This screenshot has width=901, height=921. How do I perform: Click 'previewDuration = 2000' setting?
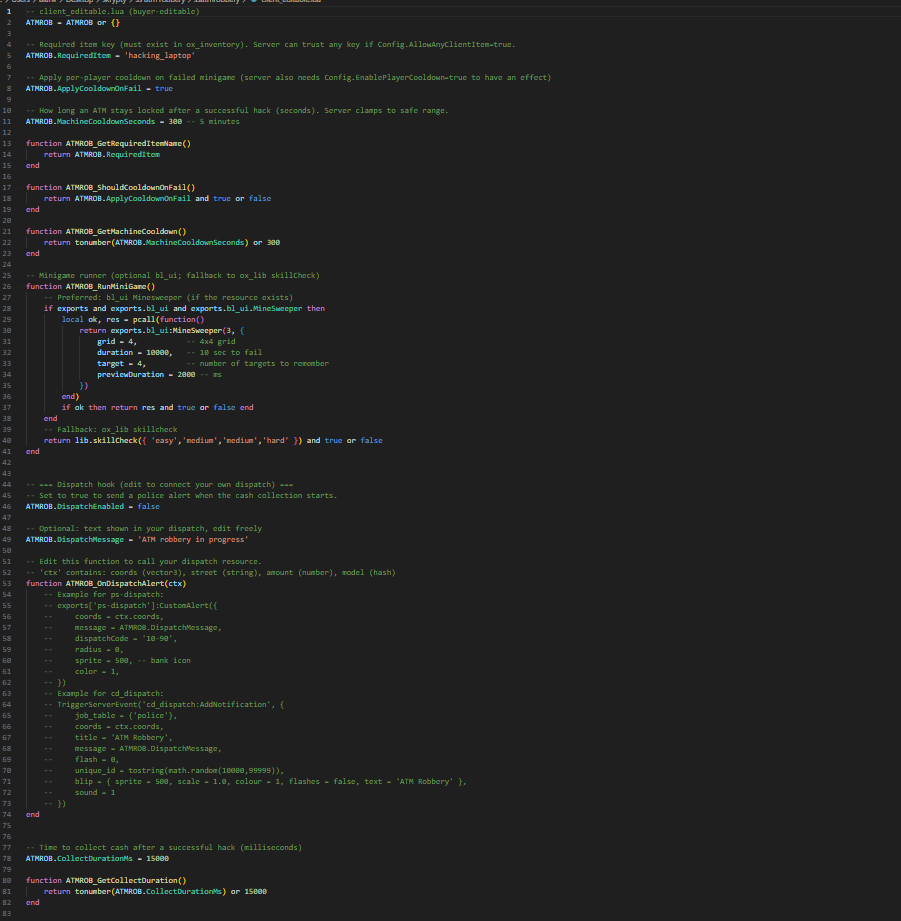(x=146, y=375)
